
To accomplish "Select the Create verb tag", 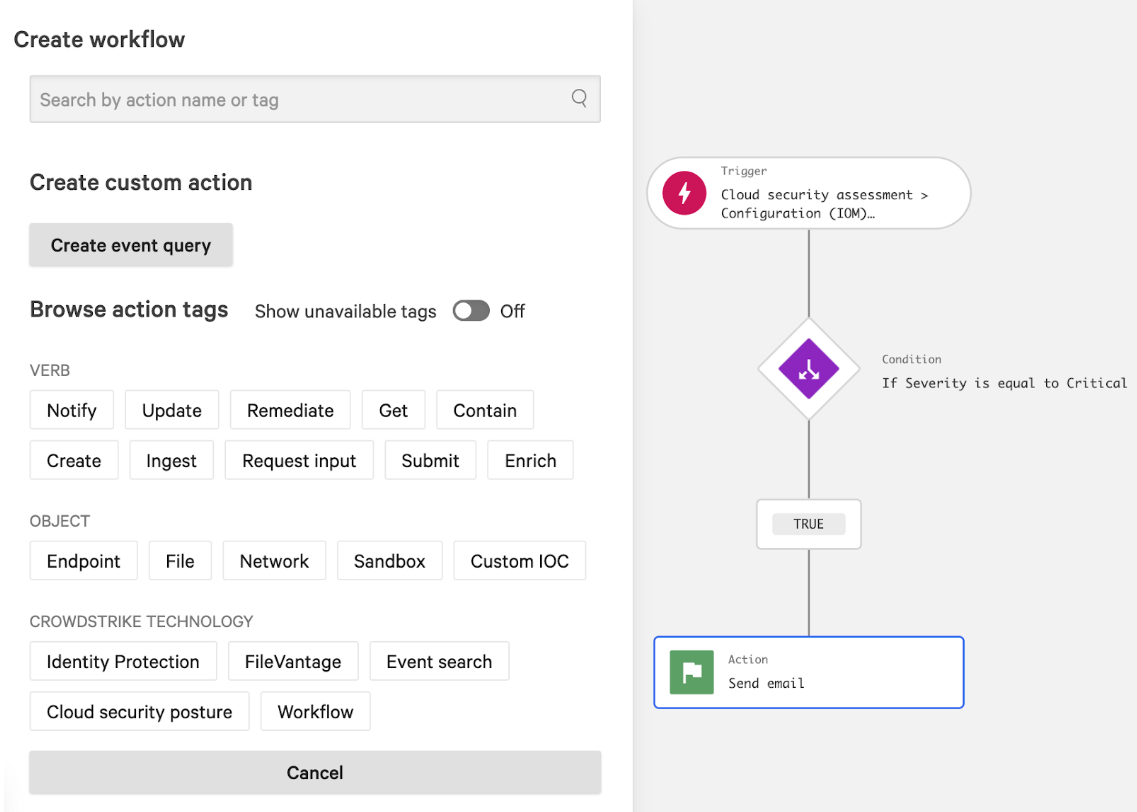I will [74, 460].
